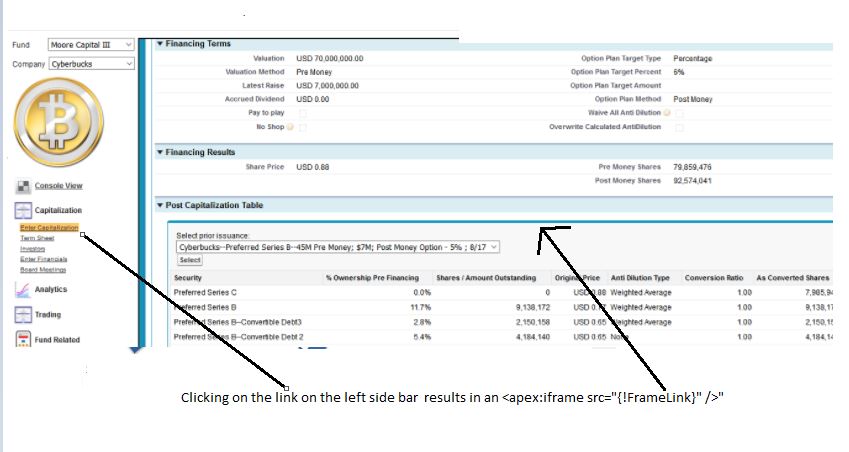
Task: Click the blue sidebar collapse arrow
Action: [x=135, y=350]
